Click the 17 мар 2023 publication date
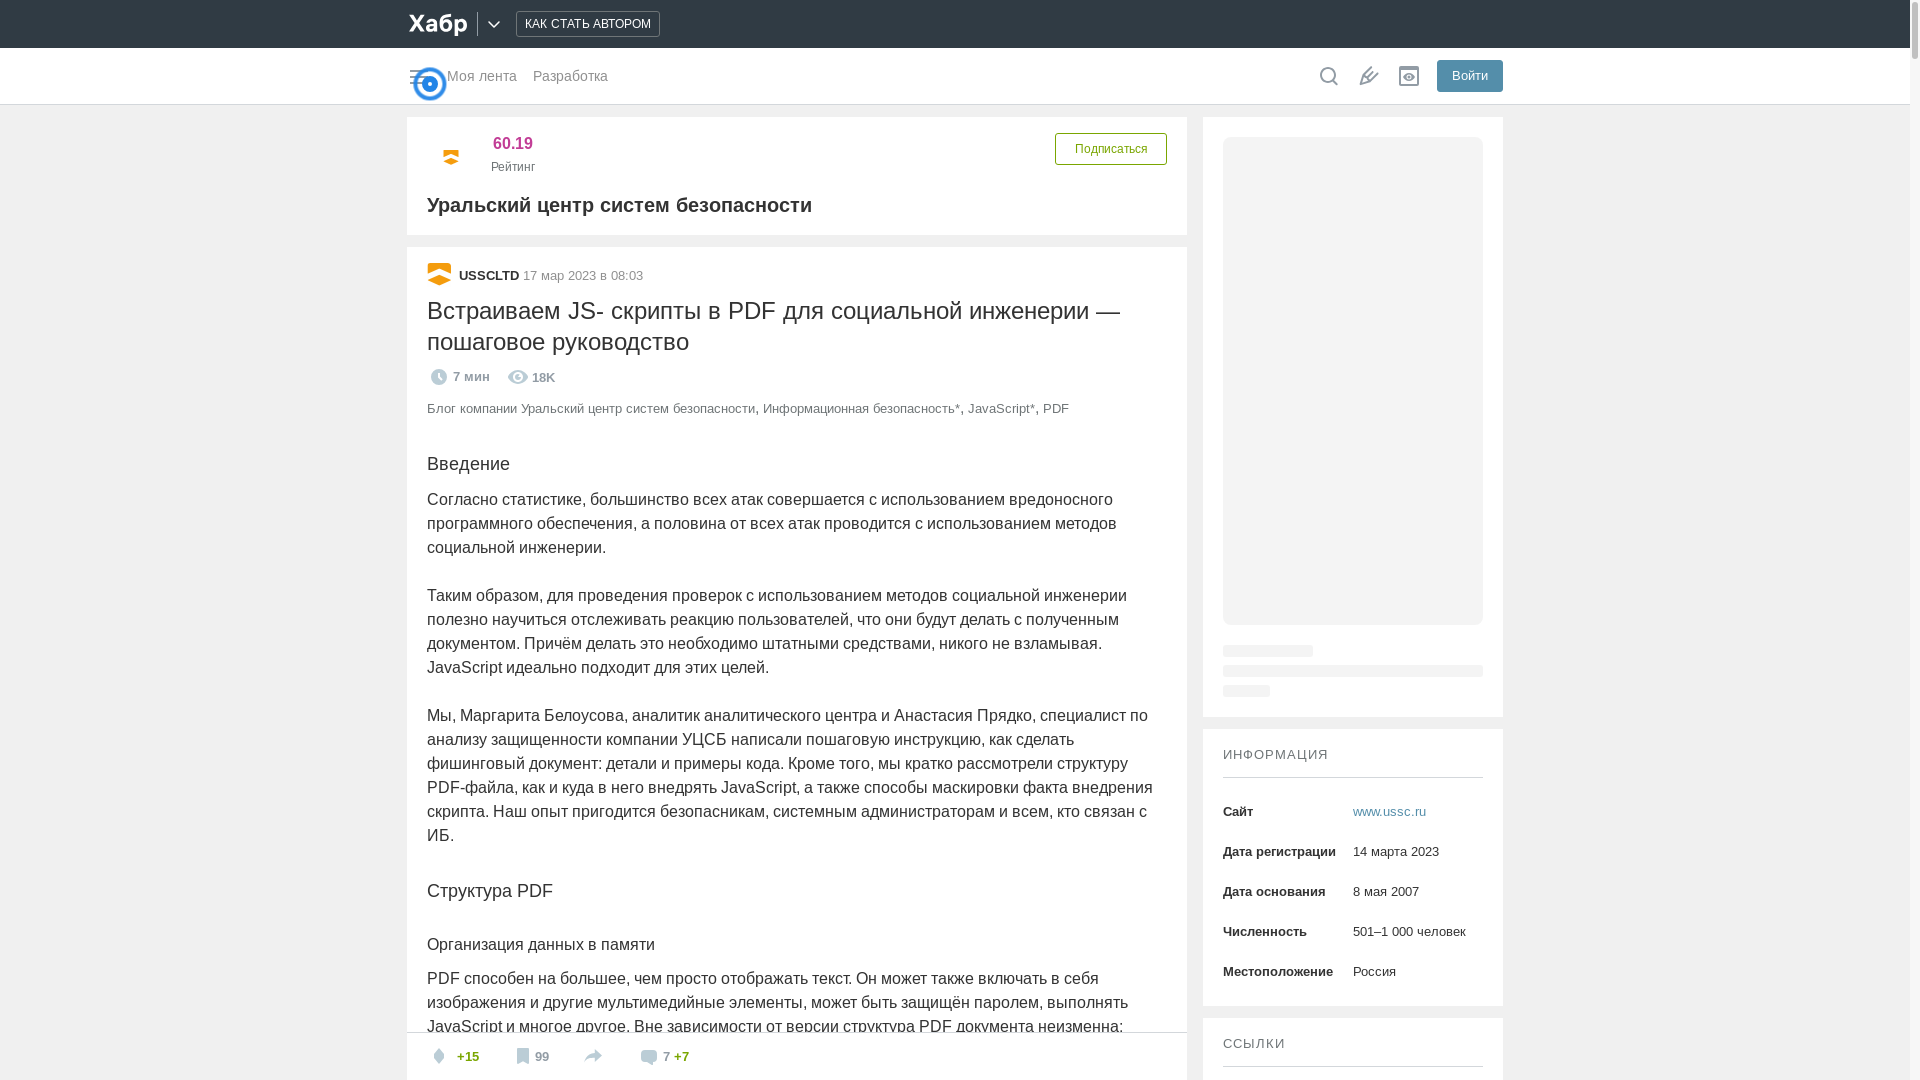Viewport: 1920px width, 1080px height. (x=583, y=276)
